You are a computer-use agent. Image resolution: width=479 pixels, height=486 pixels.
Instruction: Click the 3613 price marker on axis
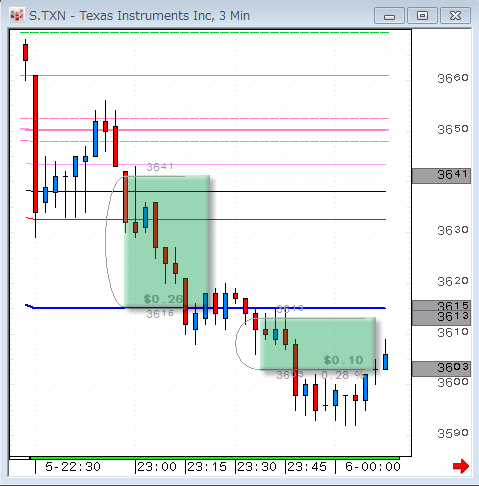441,318
